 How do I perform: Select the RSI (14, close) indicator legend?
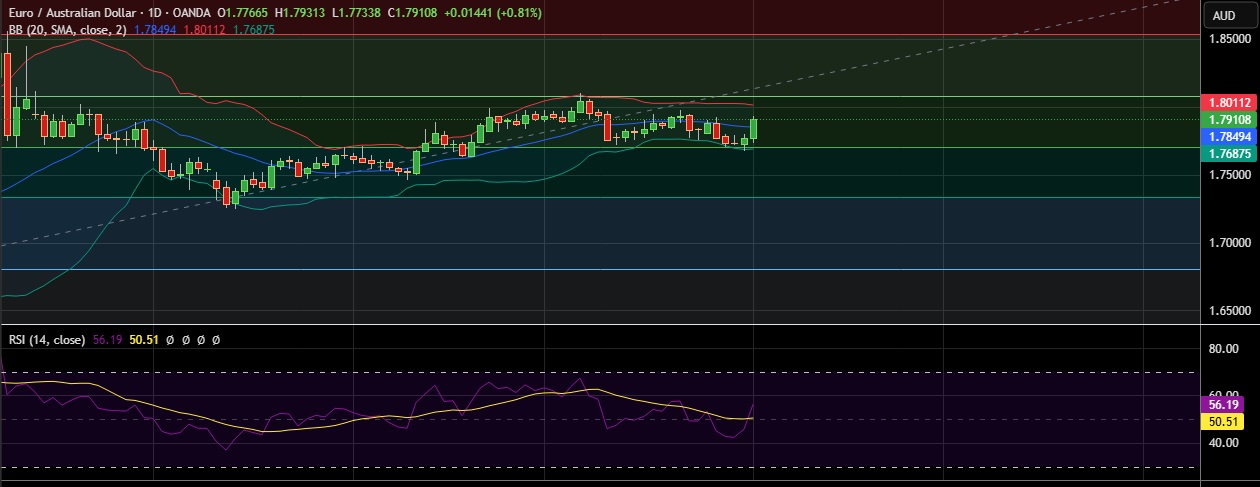pyautogui.click(x=47, y=340)
